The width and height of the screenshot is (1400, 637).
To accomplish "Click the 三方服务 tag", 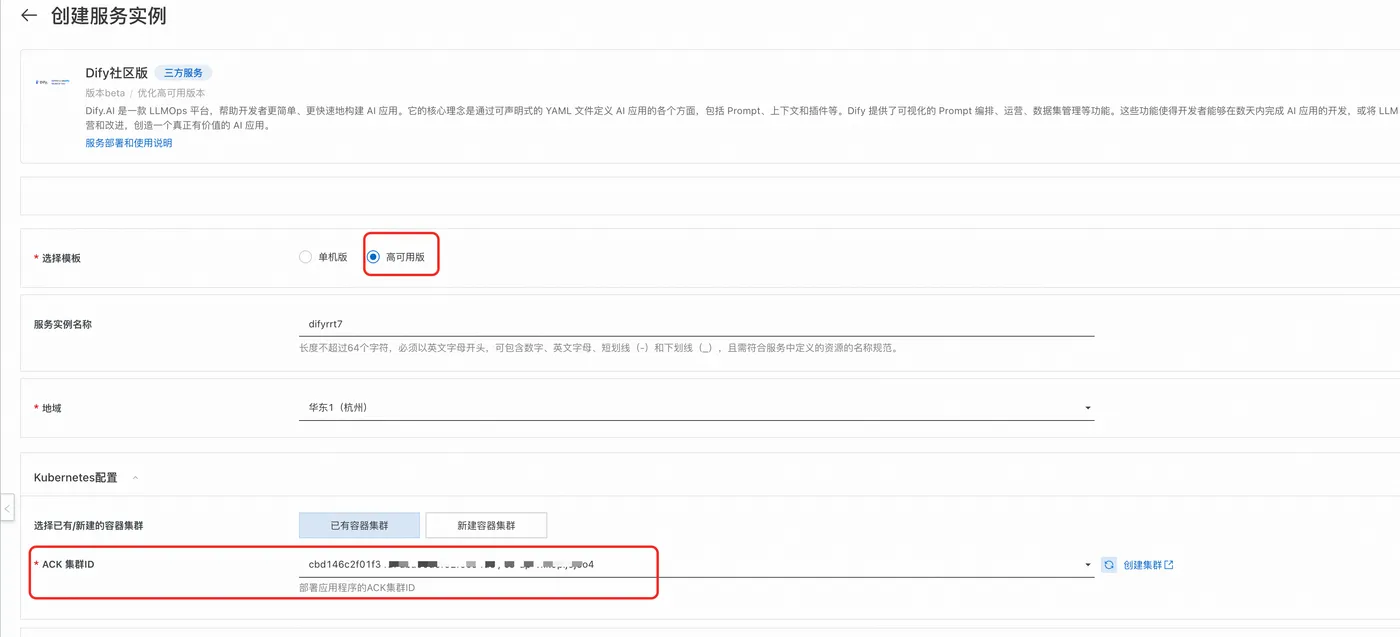I will (183, 73).
